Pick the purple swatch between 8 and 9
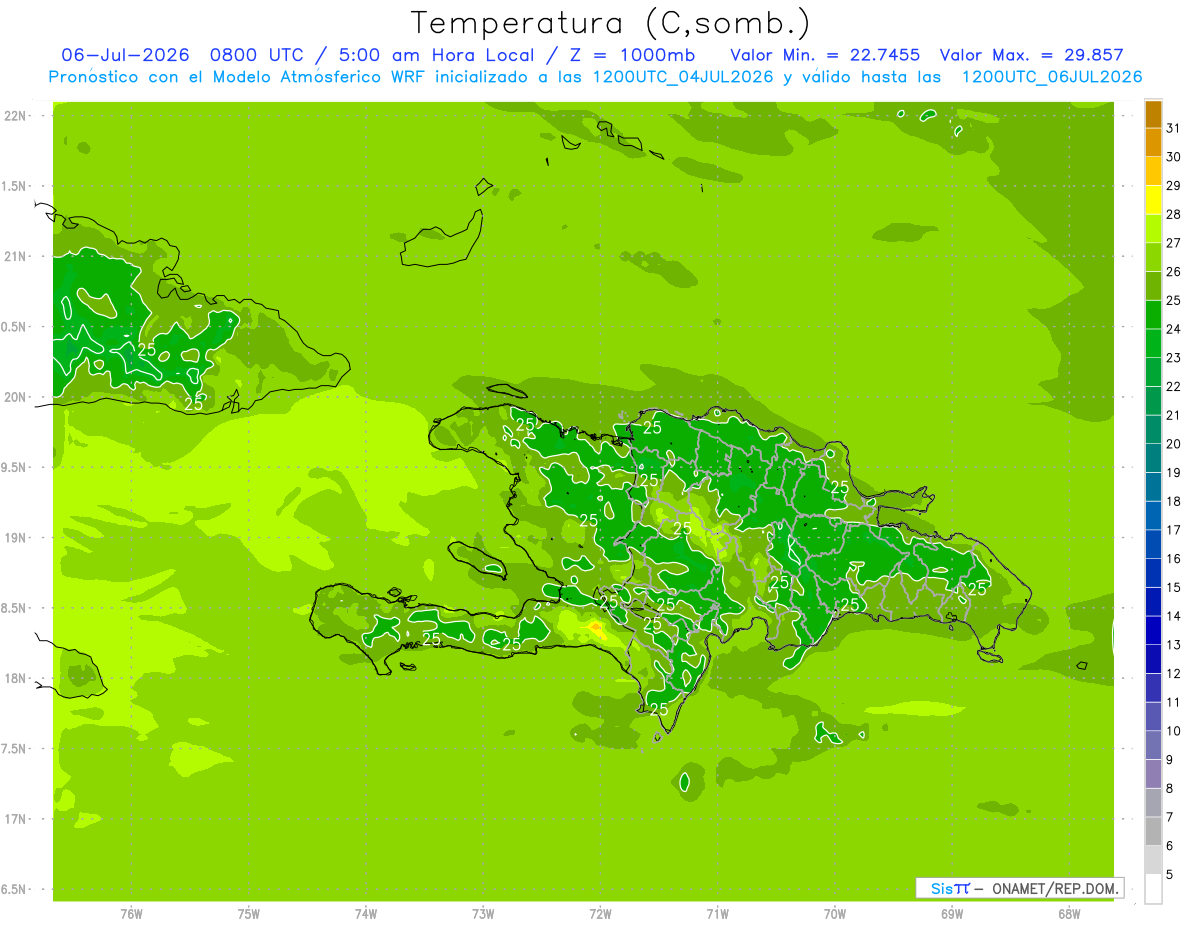1200x927 pixels. pyautogui.click(x=1153, y=774)
